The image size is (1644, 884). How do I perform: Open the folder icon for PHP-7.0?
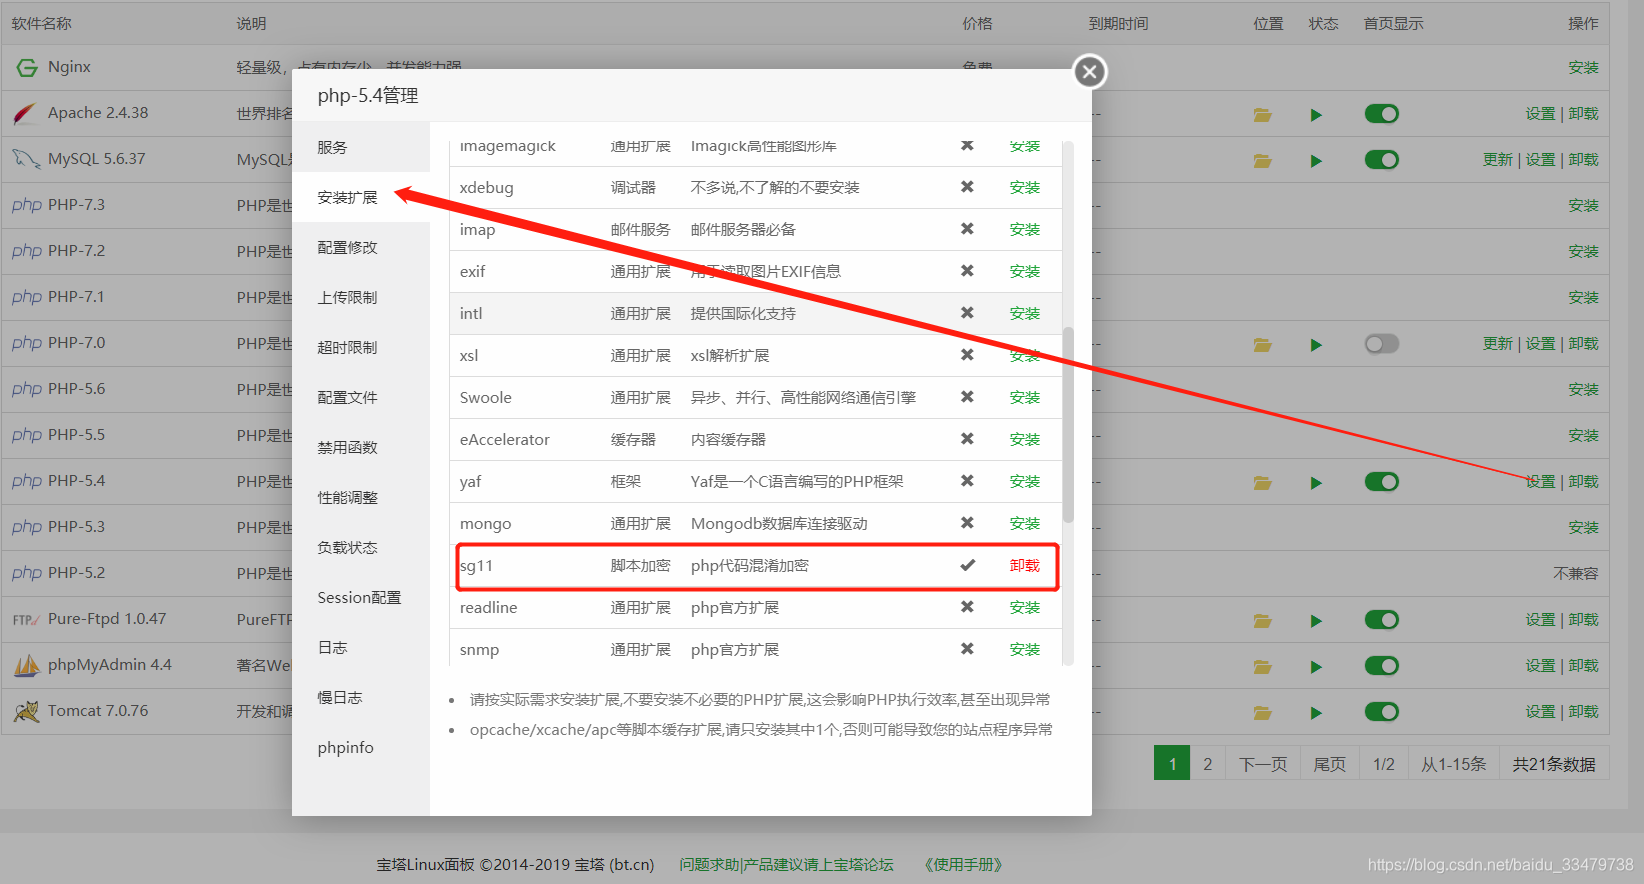click(1263, 345)
